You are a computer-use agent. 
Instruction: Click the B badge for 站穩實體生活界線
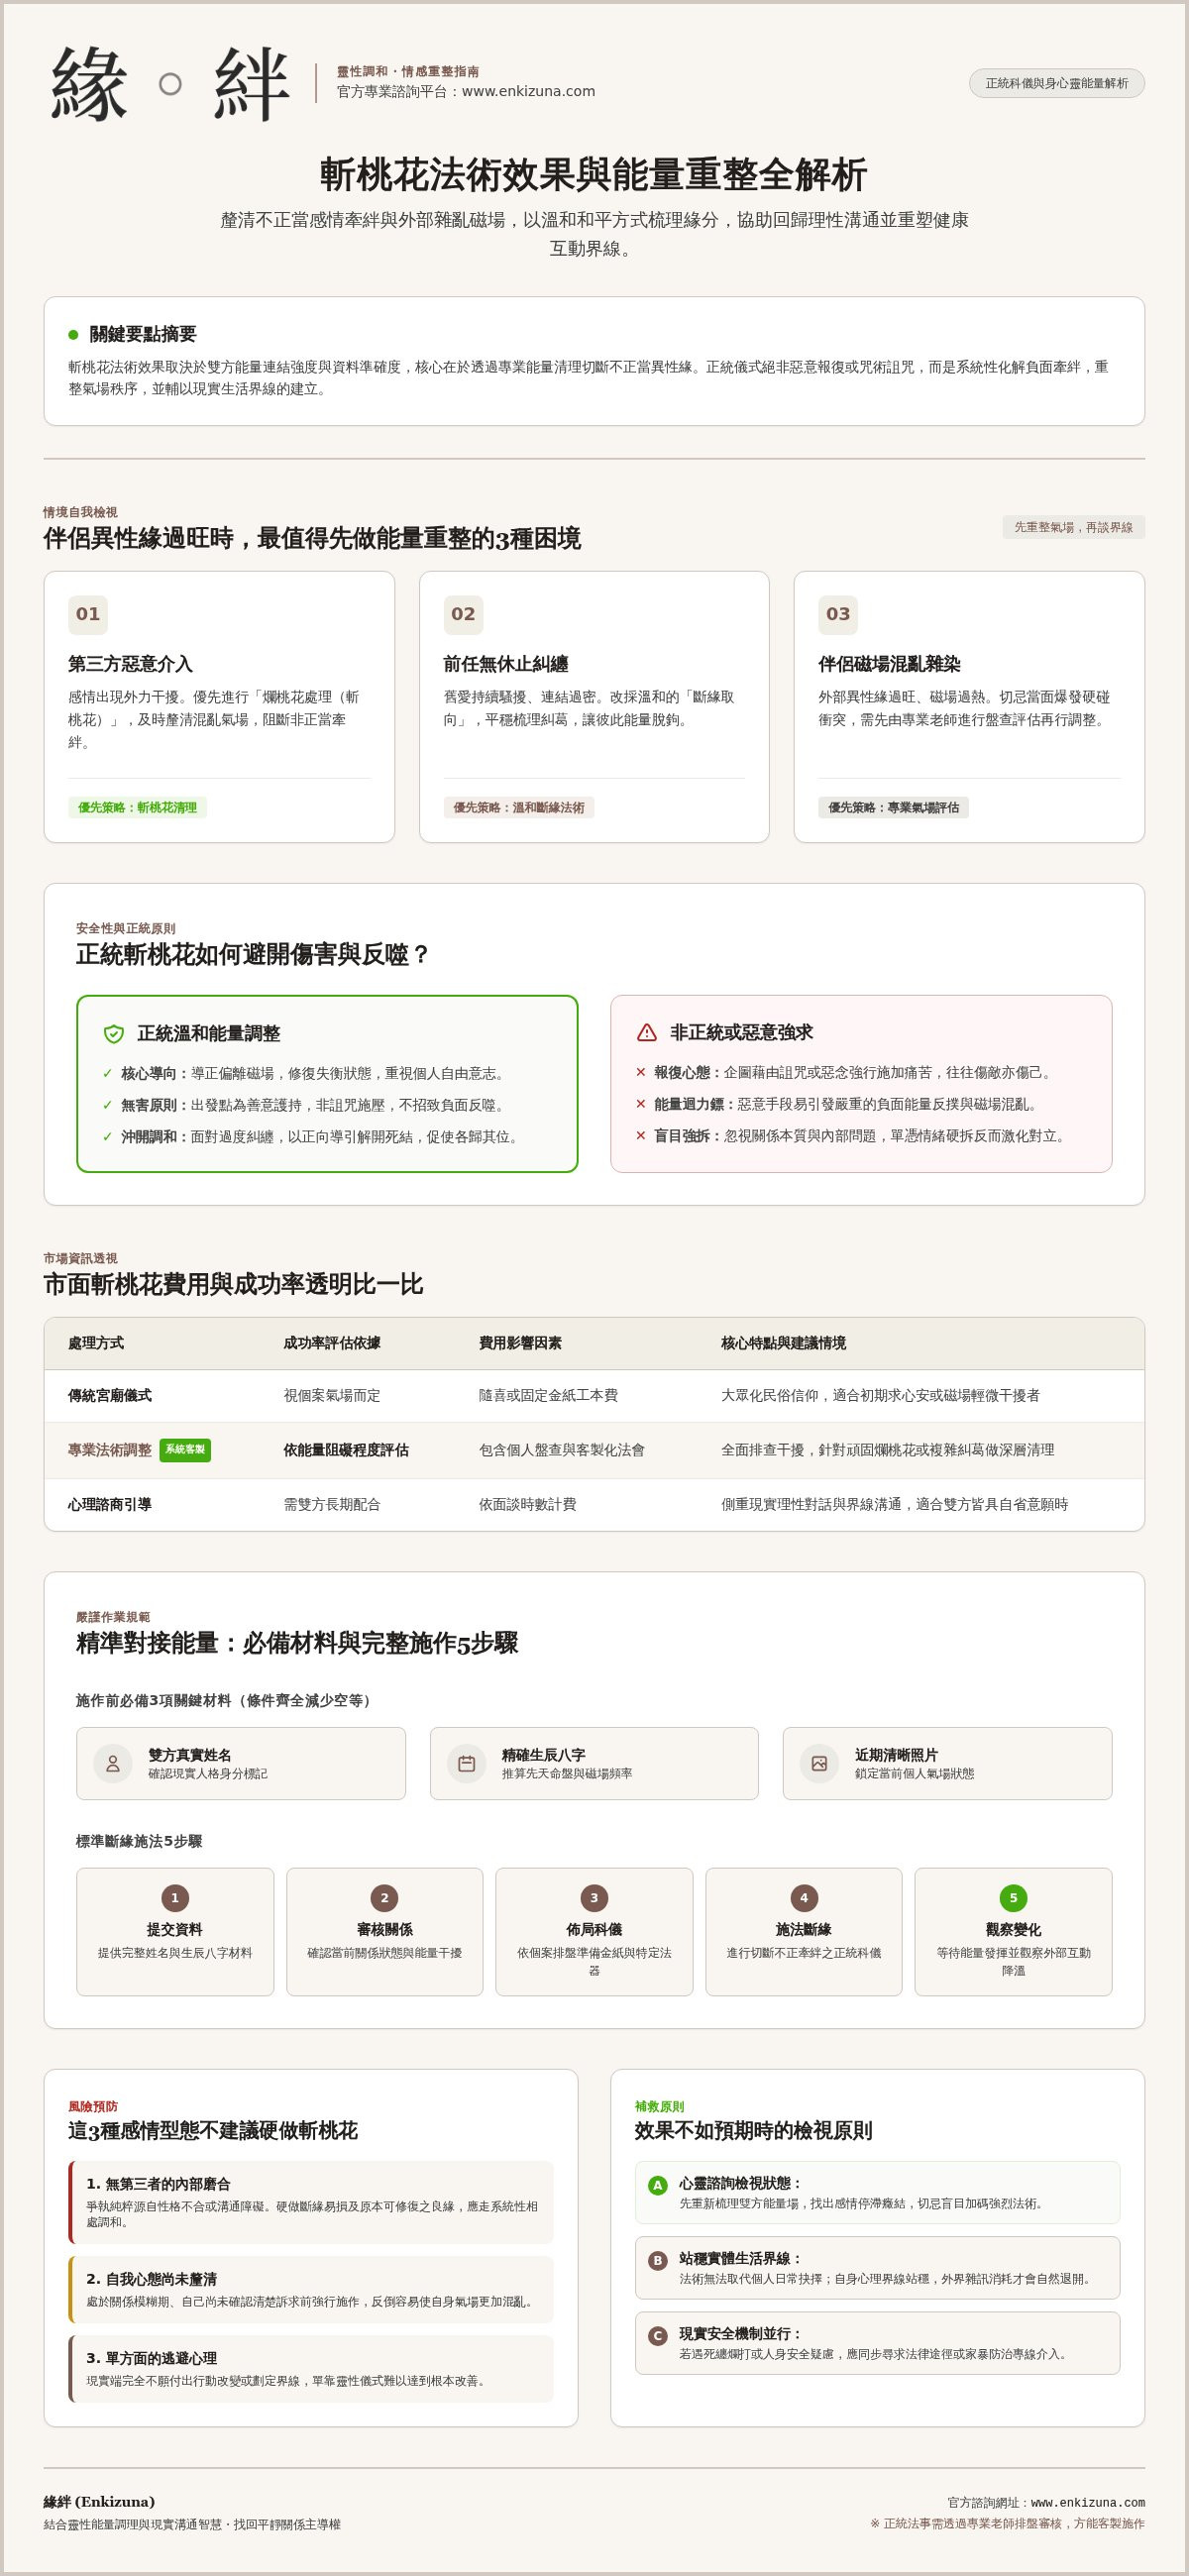pos(657,2260)
